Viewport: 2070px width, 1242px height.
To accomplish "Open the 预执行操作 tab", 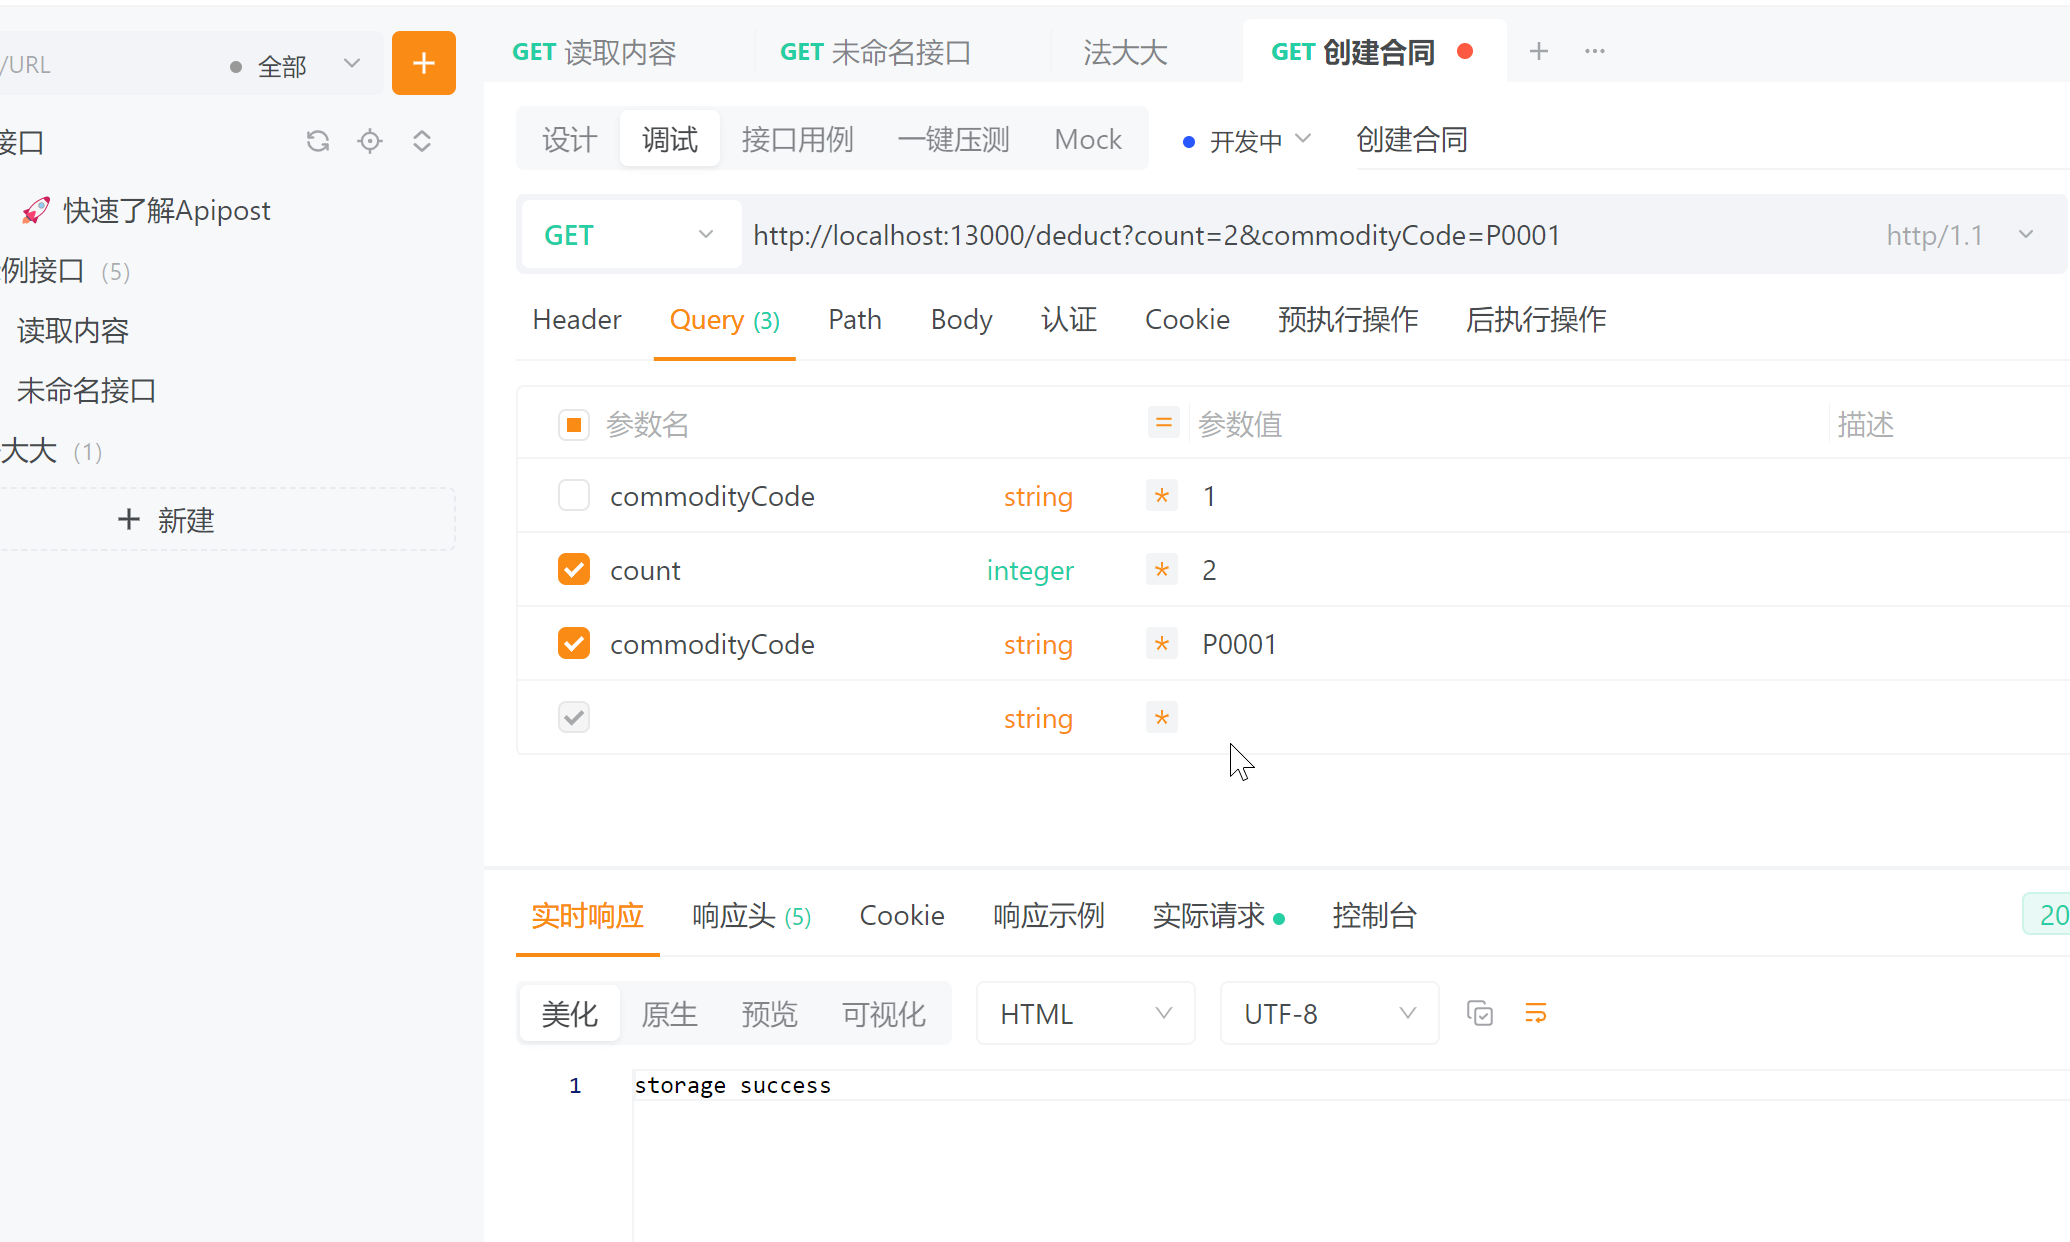I will click(x=1348, y=320).
